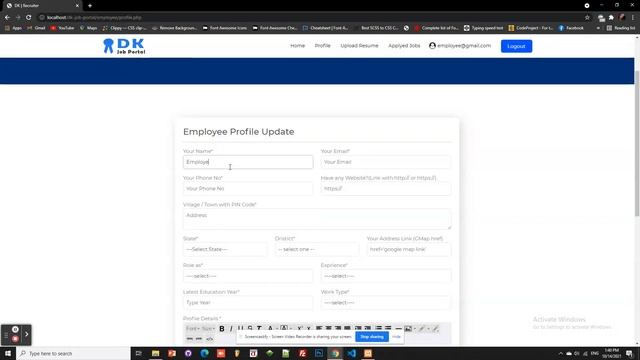Image resolution: width=640 pixels, height=360 pixels.
Task: Open Microsoft Edge from the taskbar
Action: 204,353
